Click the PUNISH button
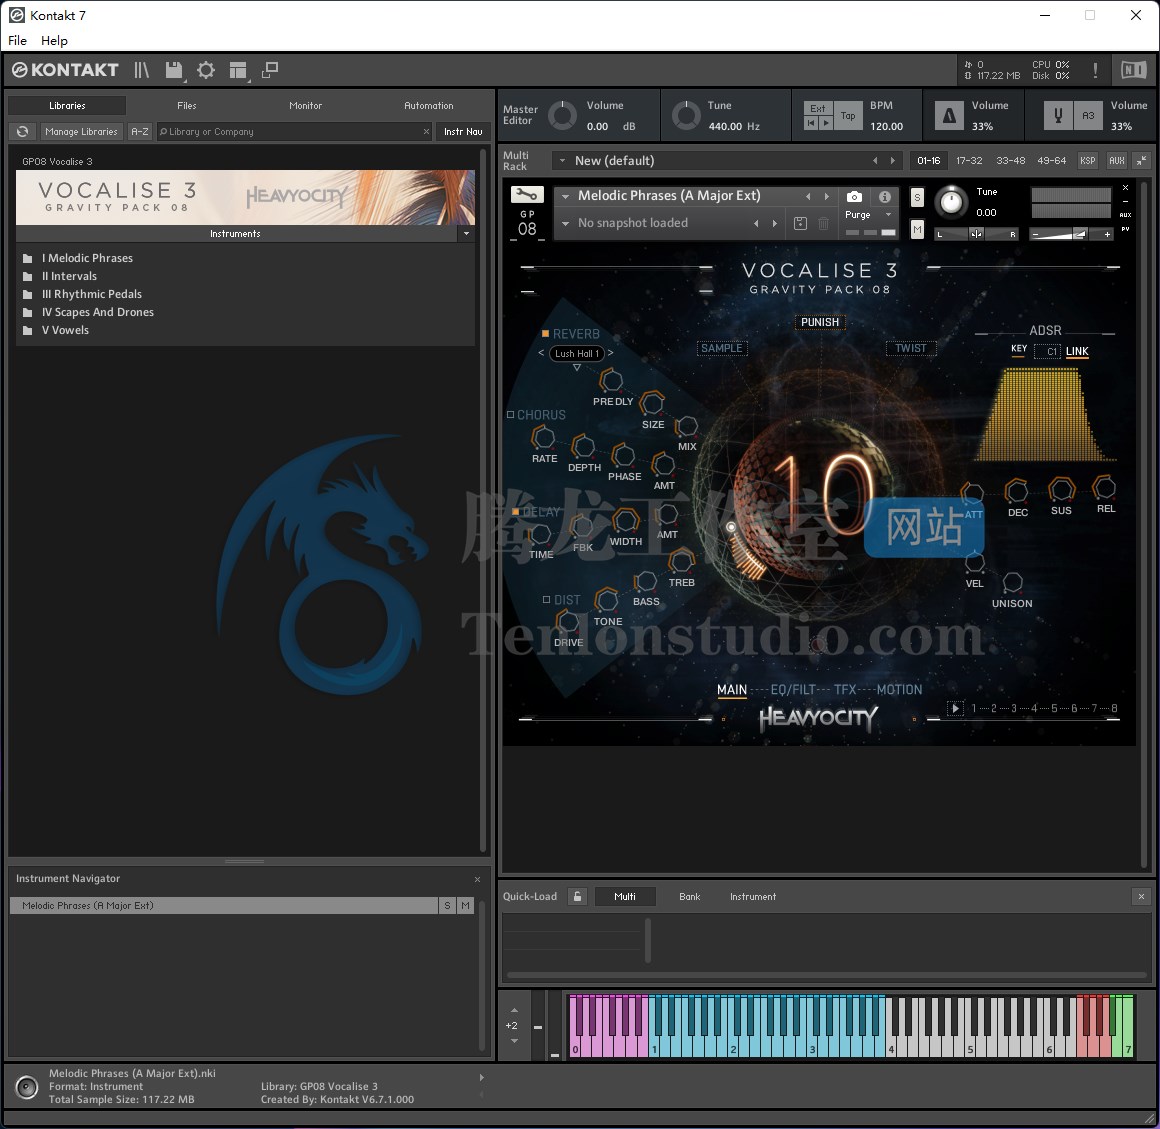This screenshot has height=1129, width=1160. click(x=820, y=322)
